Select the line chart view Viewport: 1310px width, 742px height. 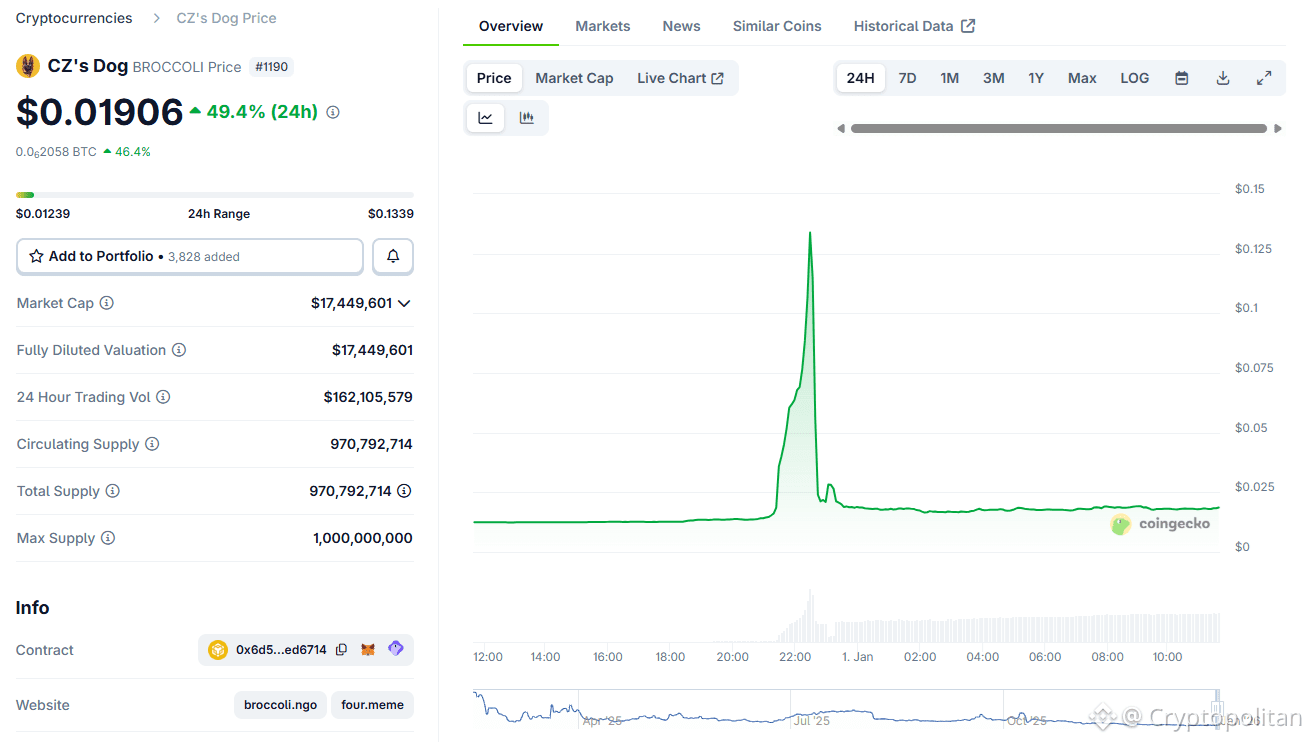click(x=485, y=117)
